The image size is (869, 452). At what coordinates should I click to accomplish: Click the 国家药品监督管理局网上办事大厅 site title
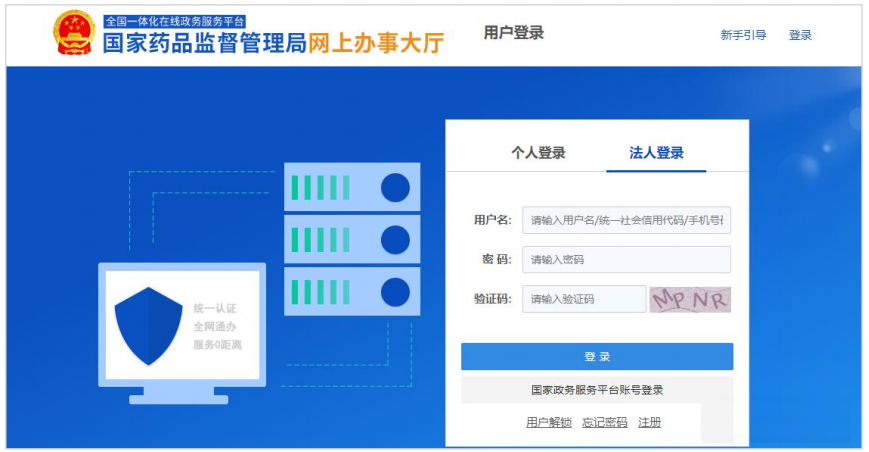pos(273,43)
